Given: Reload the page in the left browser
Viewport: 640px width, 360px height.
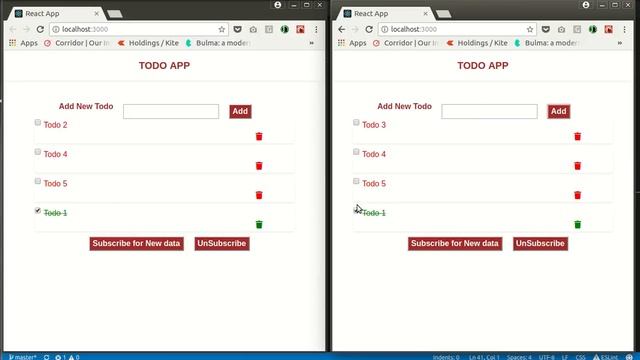Looking at the screenshot, I should tap(40, 29).
